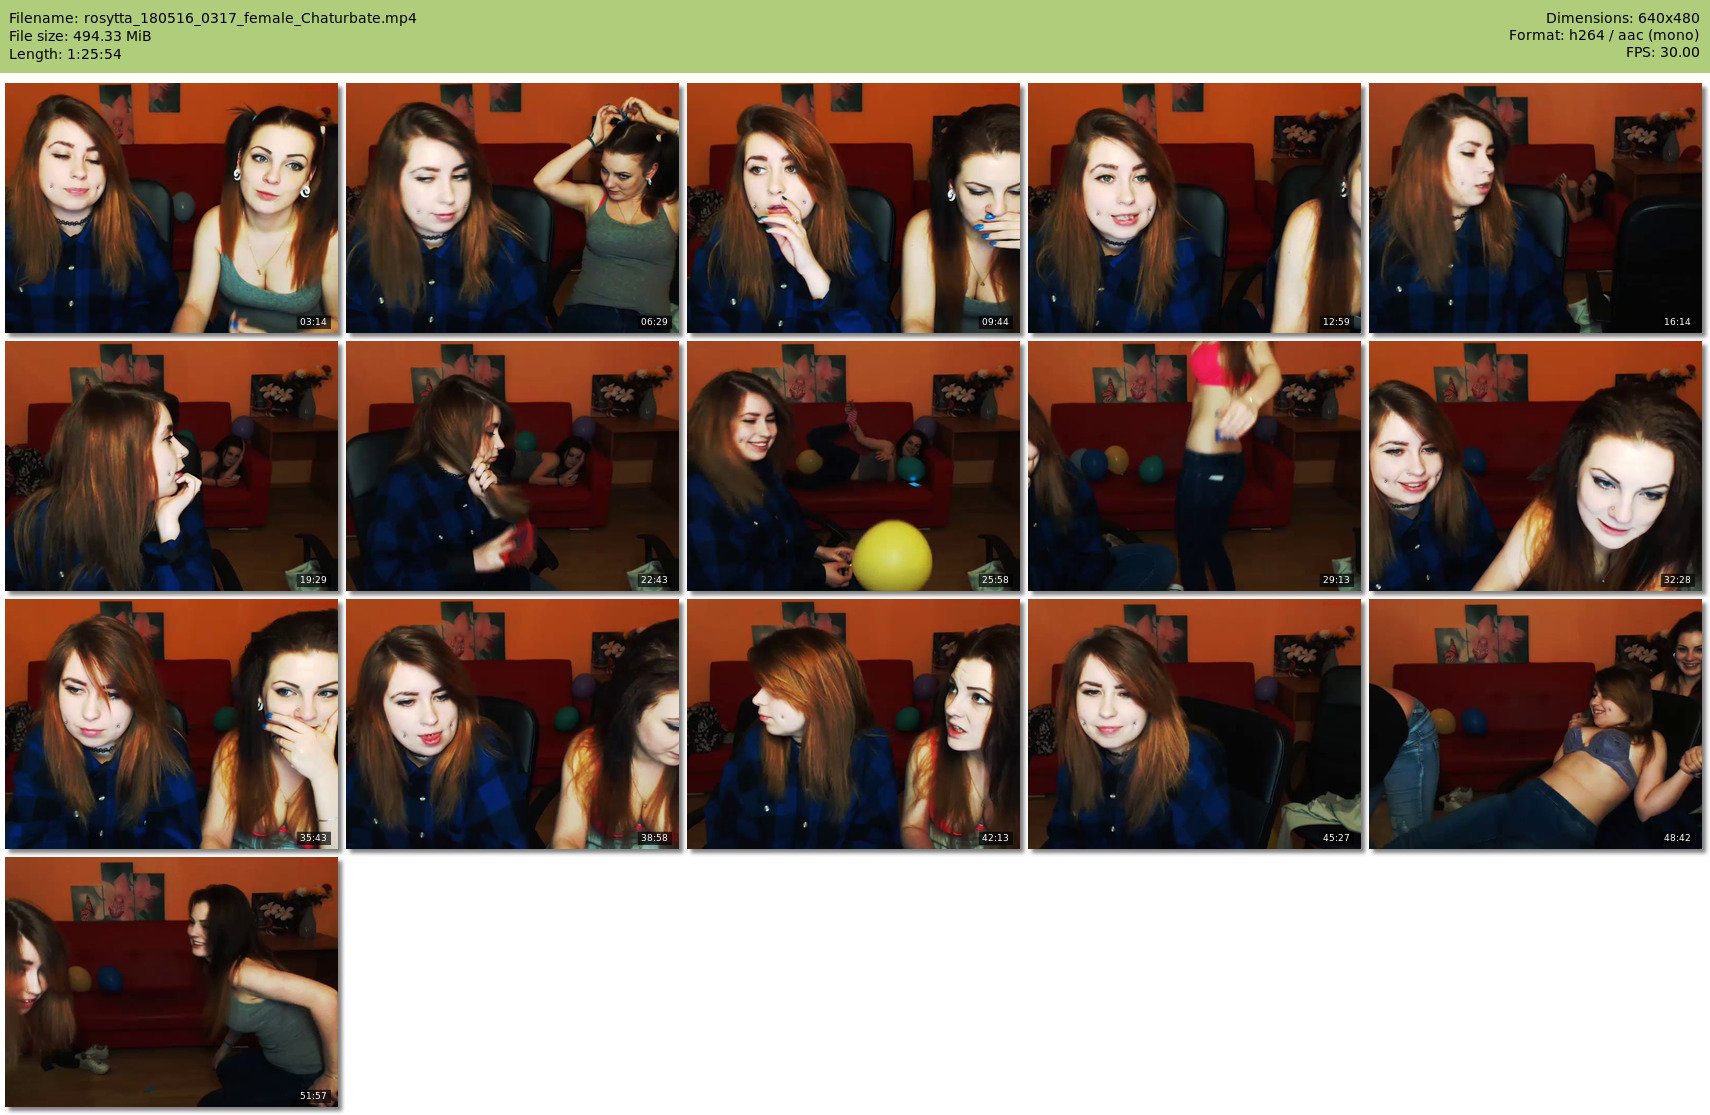
Task: Click the Format h264 / aac label
Action: 1603,35
